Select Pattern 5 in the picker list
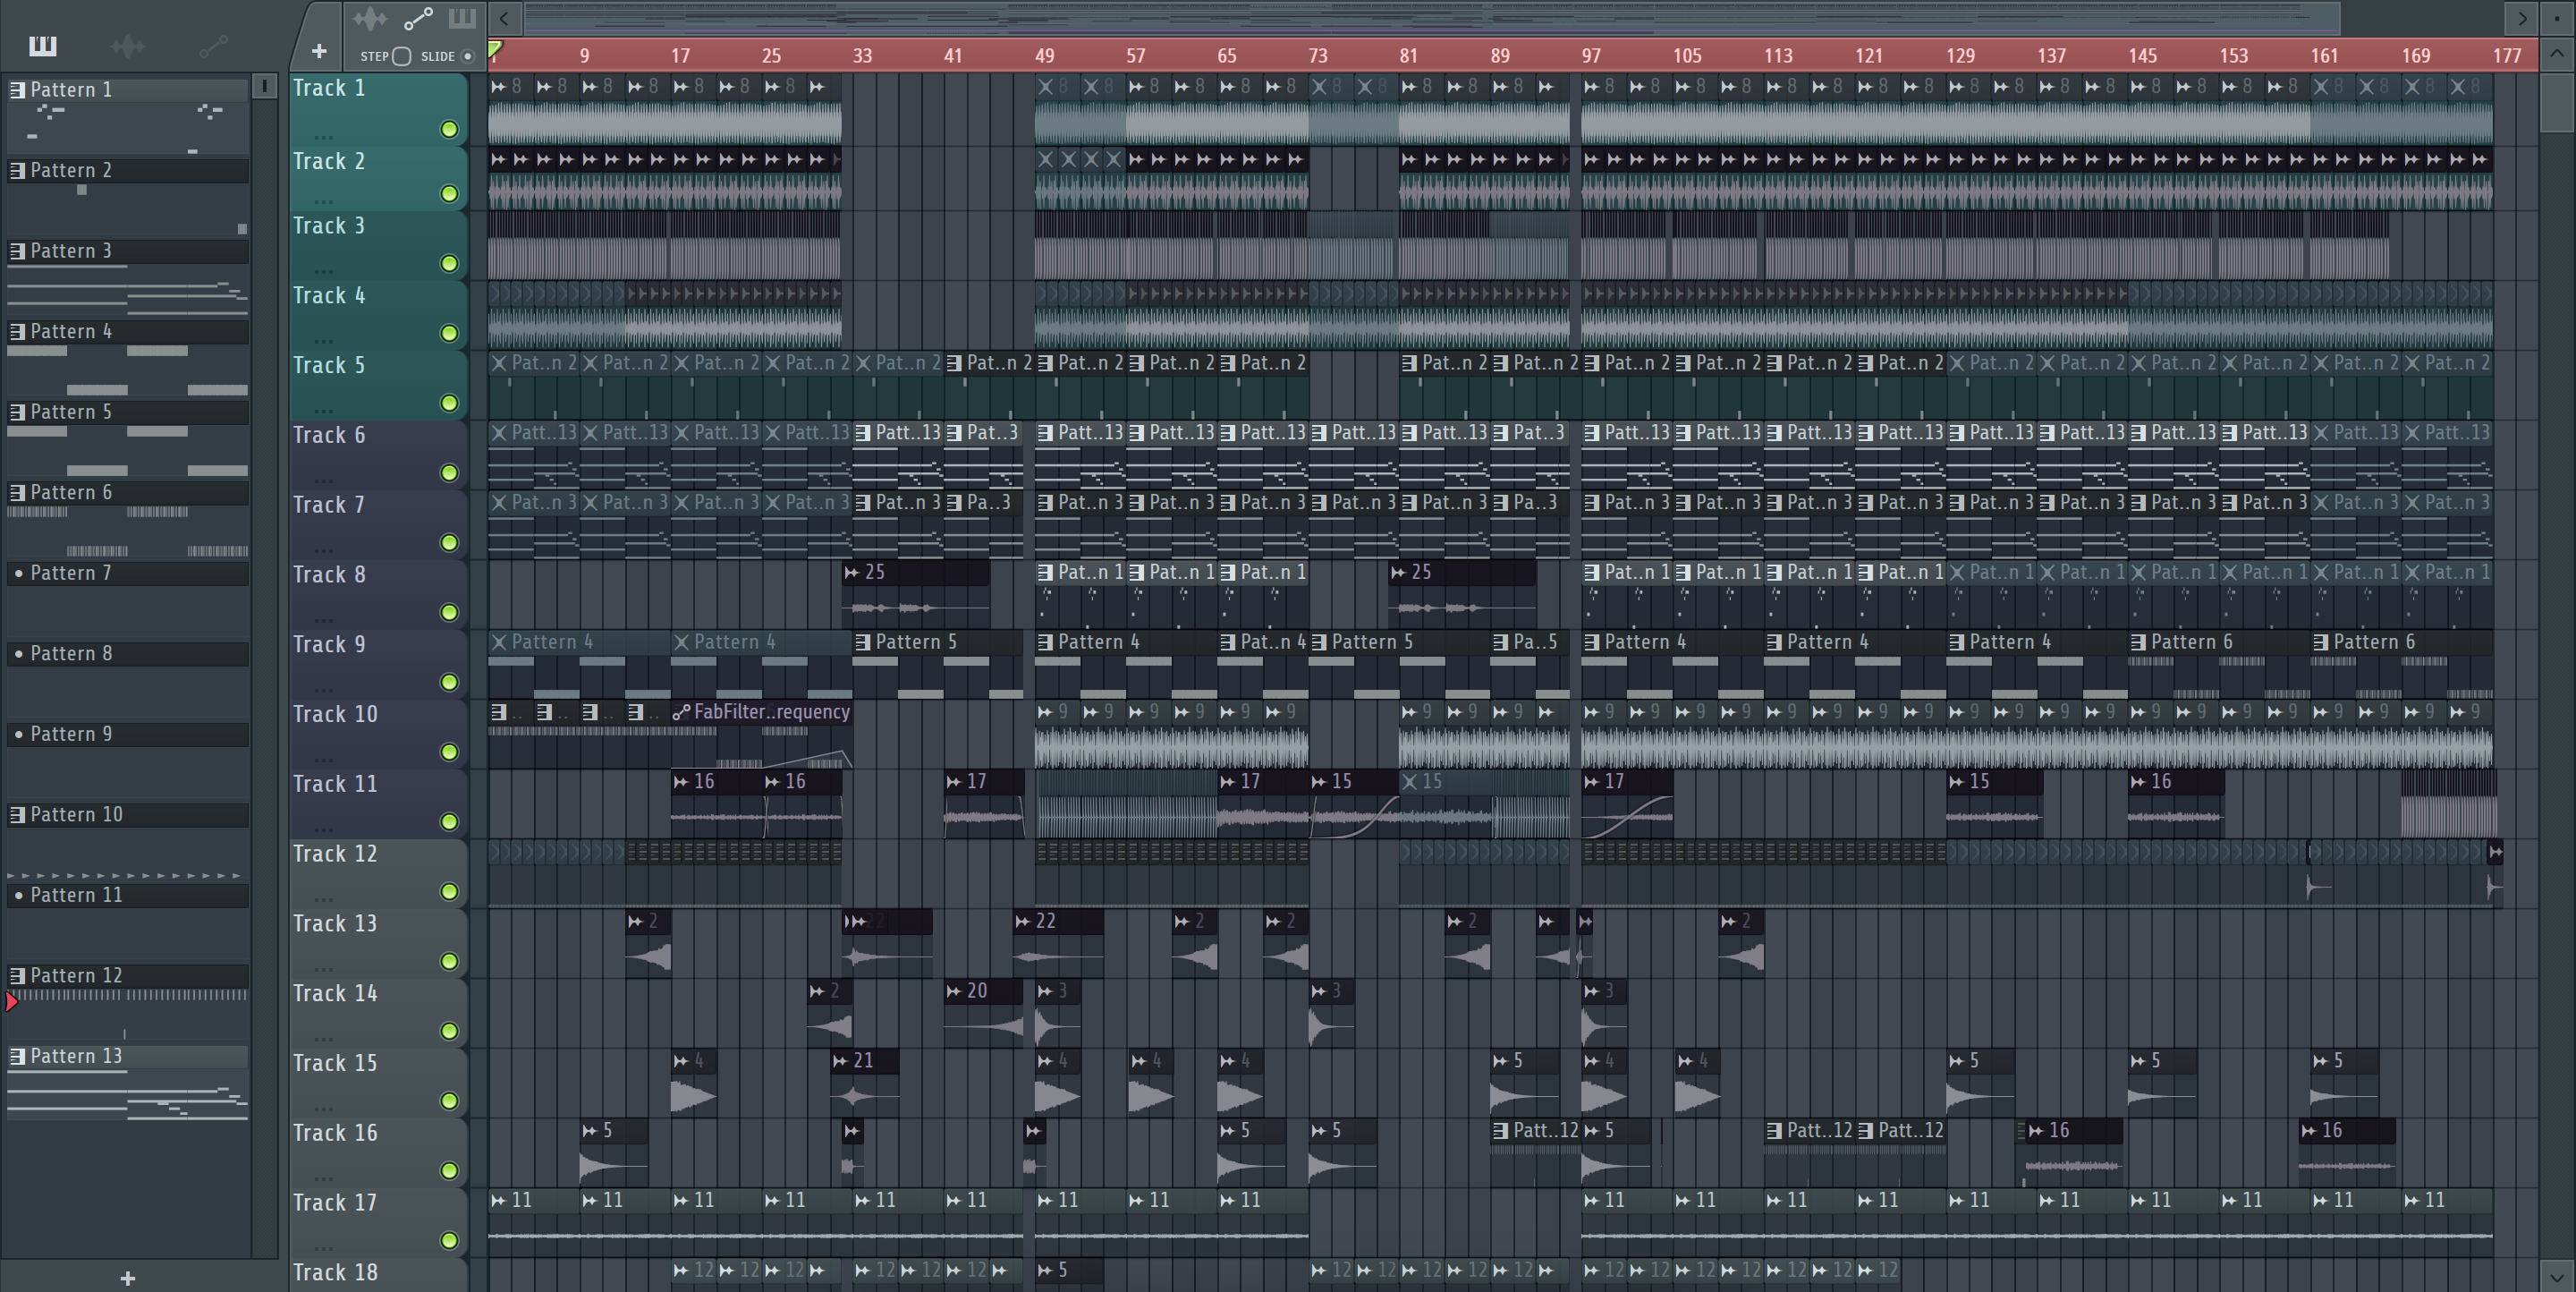Viewport: 2576px width, 1292px height. [128, 412]
